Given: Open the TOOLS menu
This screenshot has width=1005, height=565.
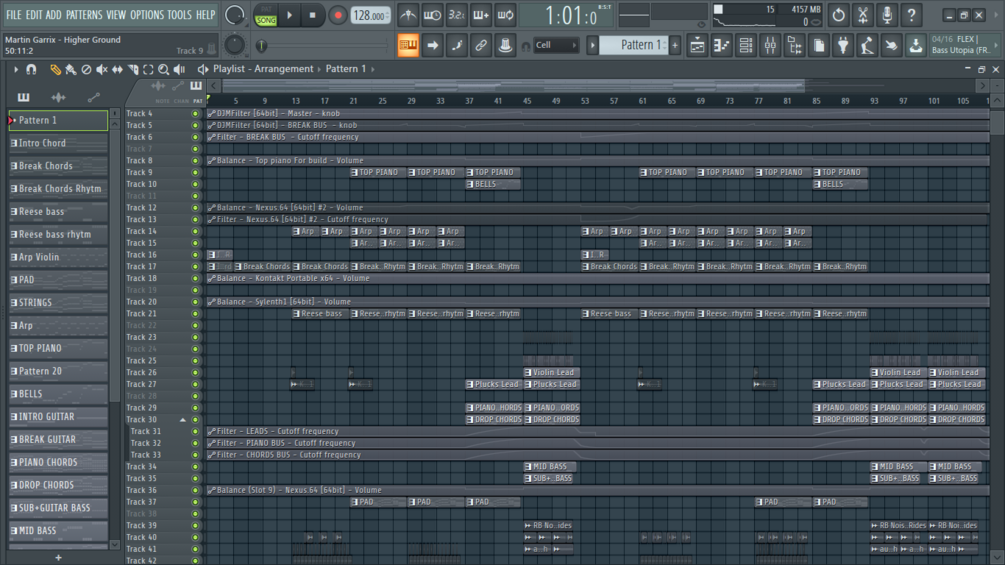Looking at the screenshot, I should click(x=179, y=15).
